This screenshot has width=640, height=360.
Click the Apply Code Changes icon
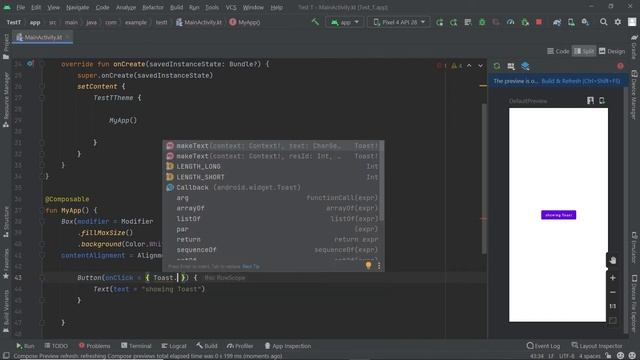pos(468,22)
